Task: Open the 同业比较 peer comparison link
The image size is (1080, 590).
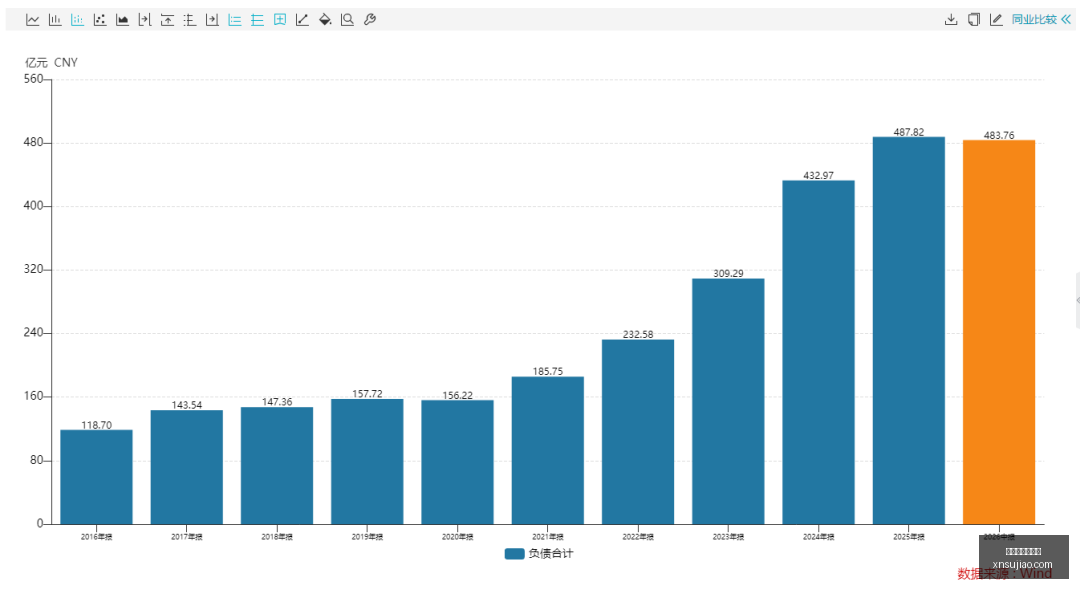Action: [1034, 20]
